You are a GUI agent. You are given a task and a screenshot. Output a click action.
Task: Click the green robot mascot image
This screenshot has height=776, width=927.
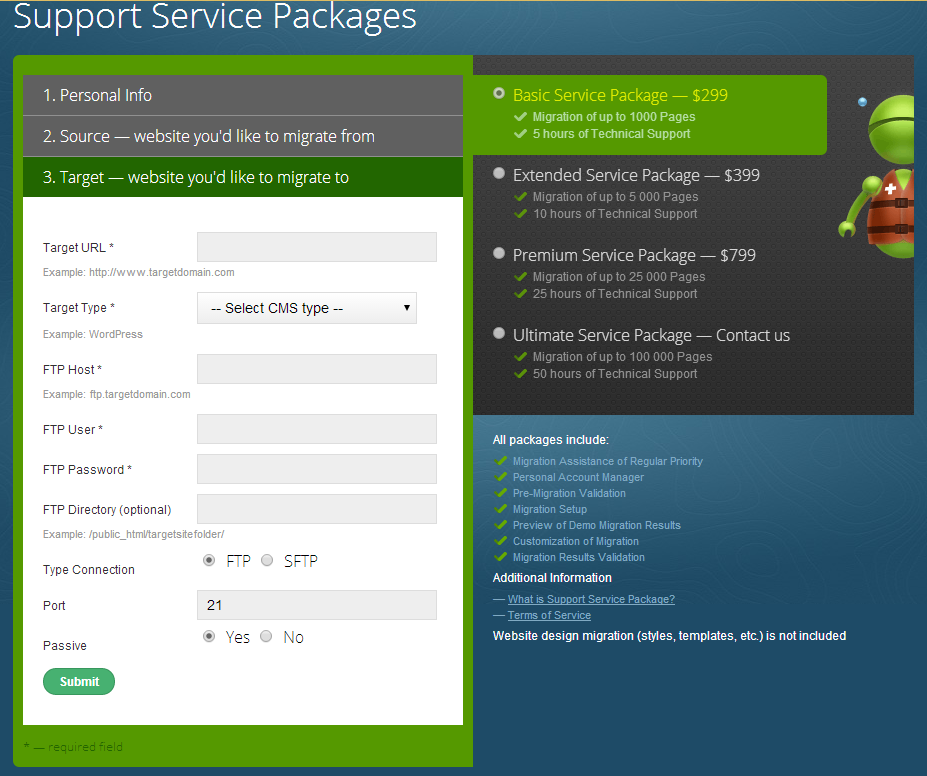876,177
